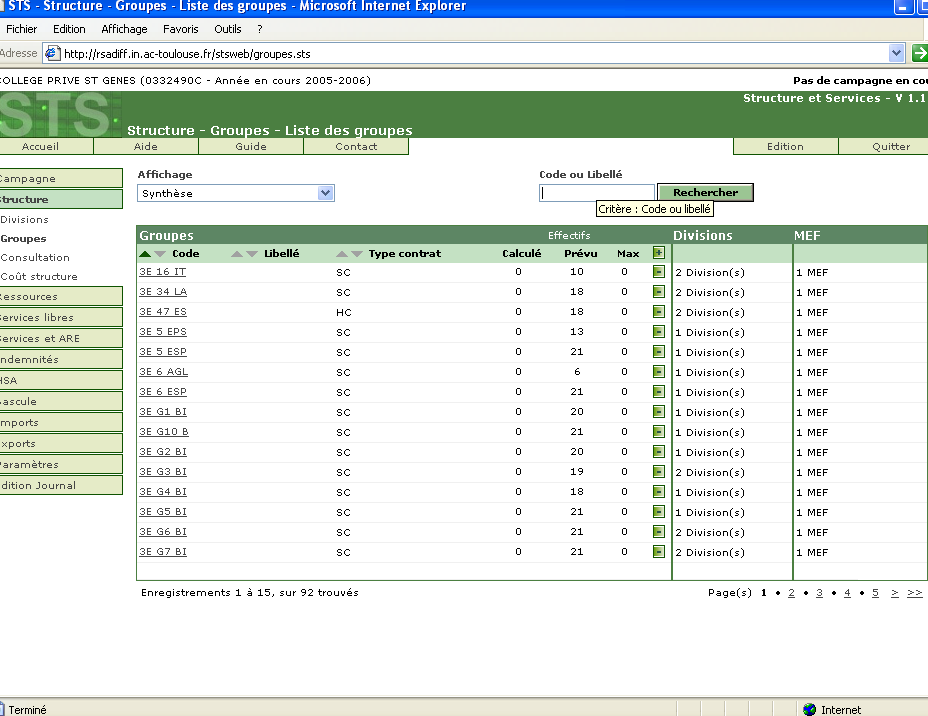Open the Campagne sidebar section
928x716 pixels.
click(60, 178)
